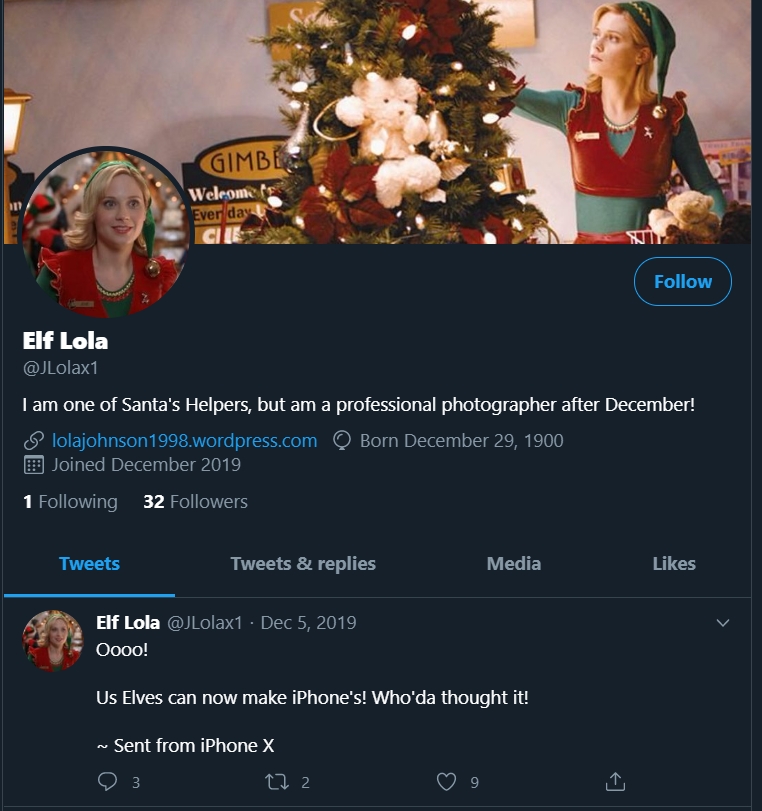Select the Likes tab
The width and height of the screenshot is (762, 811).
(x=674, y=564)
